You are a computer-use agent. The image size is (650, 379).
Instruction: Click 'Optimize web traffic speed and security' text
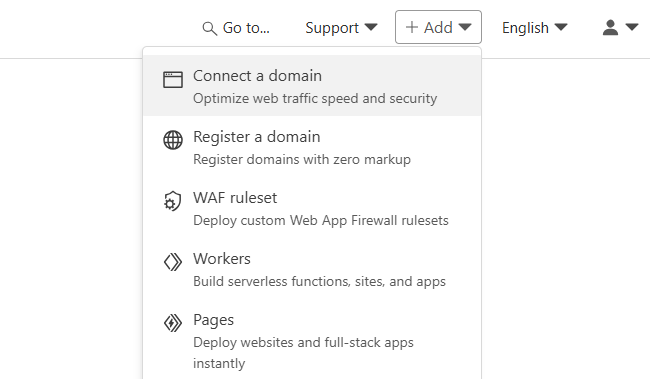tap(315, 99)
